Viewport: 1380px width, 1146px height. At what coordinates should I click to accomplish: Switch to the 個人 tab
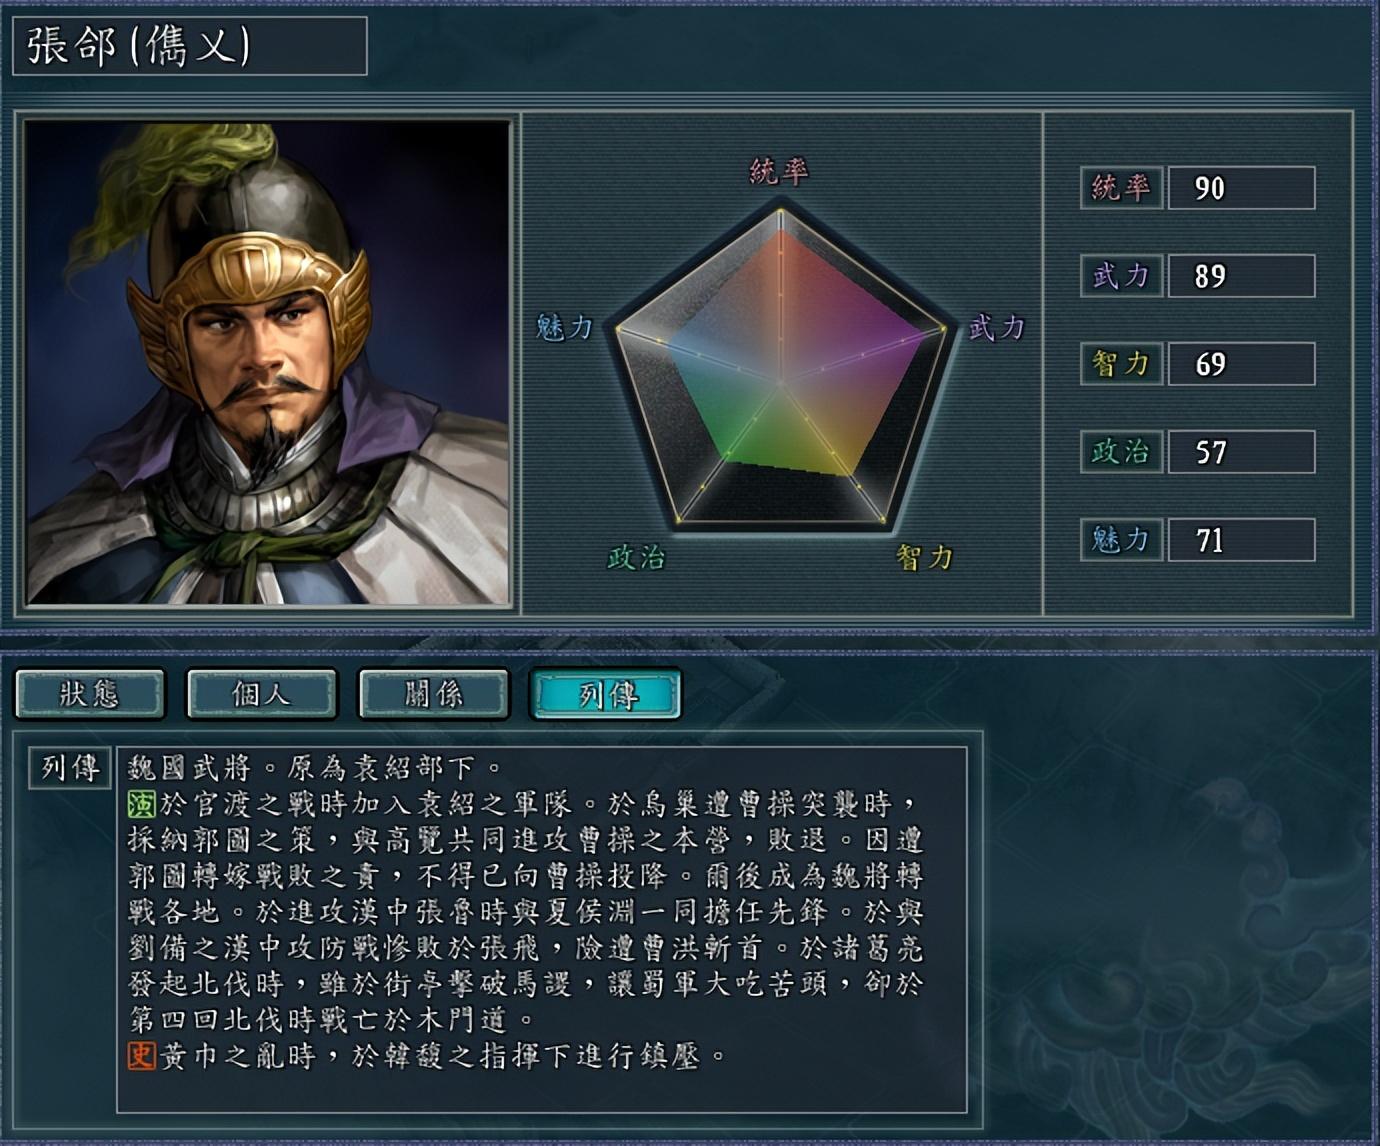pyautogui.click(x=262, y=693)
